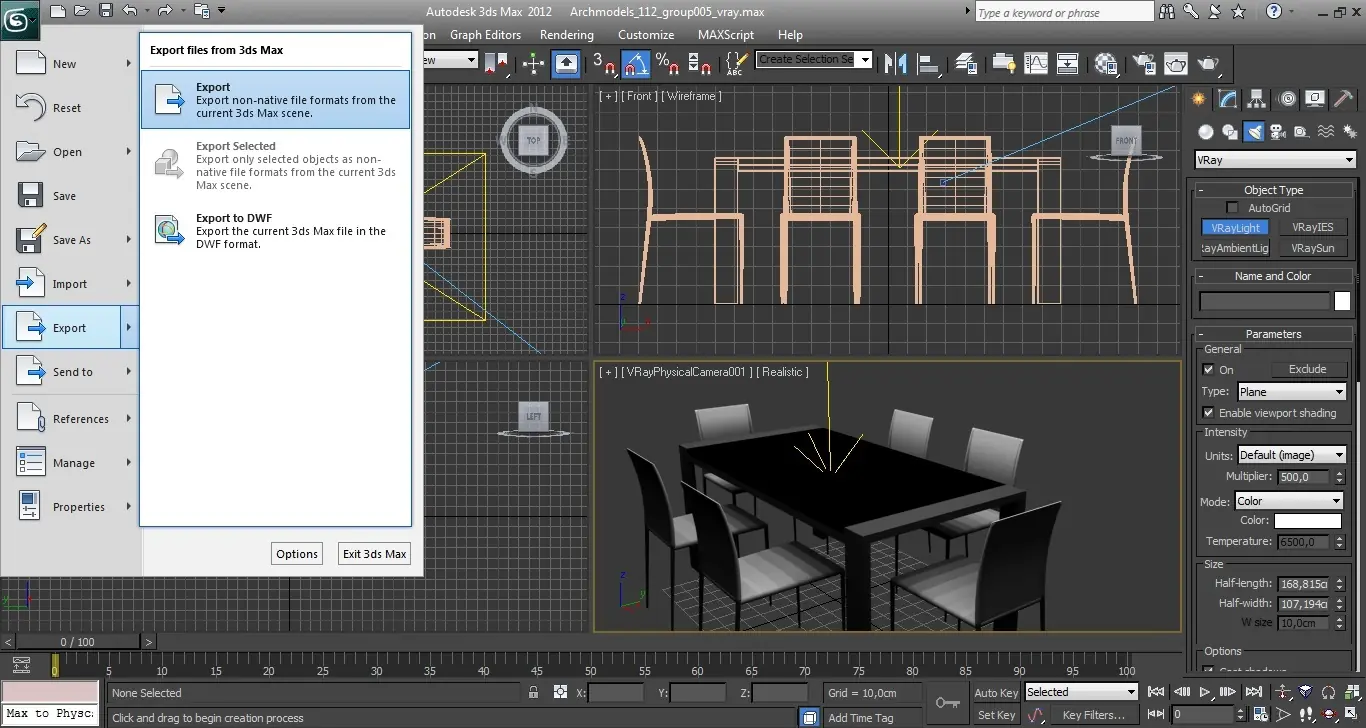1366x728 pixels.
Task: Open the Import menu entry
Action: pyautogui.click(x=70, y=284)
